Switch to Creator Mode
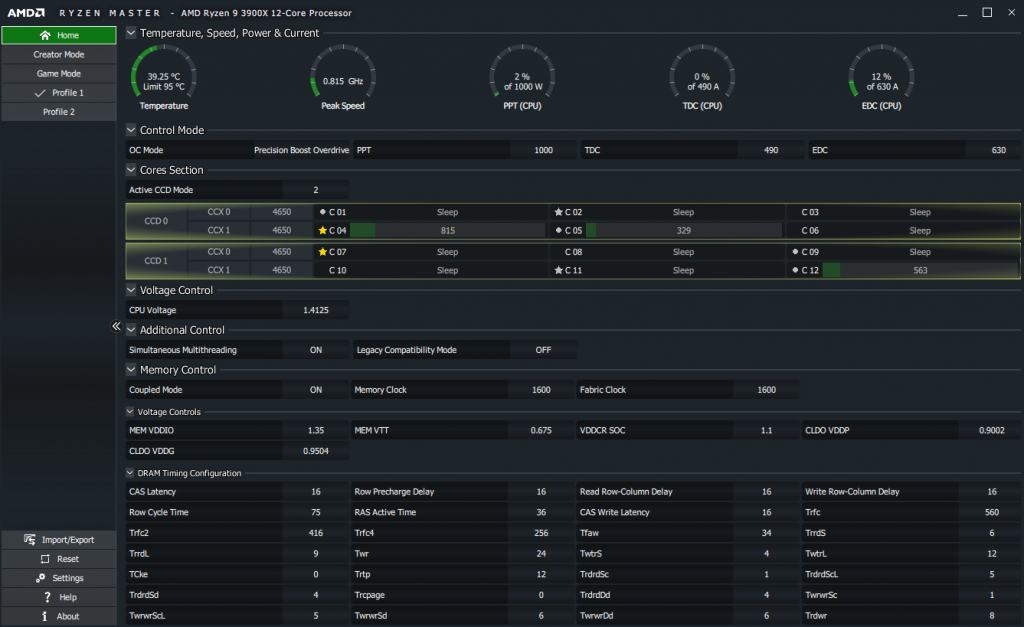Viewport: 1024px width, 627px height. click(59, 54)
